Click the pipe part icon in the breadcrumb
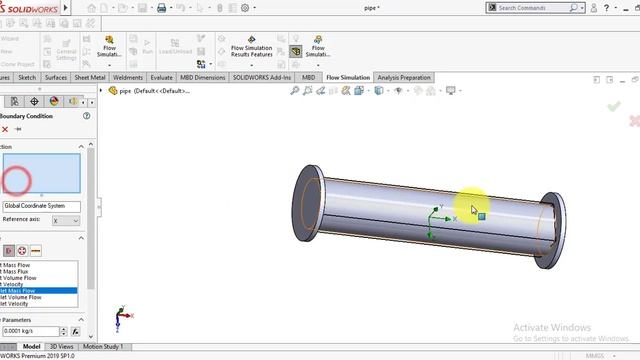The image size is (640, 360). (x=113, y=91)
